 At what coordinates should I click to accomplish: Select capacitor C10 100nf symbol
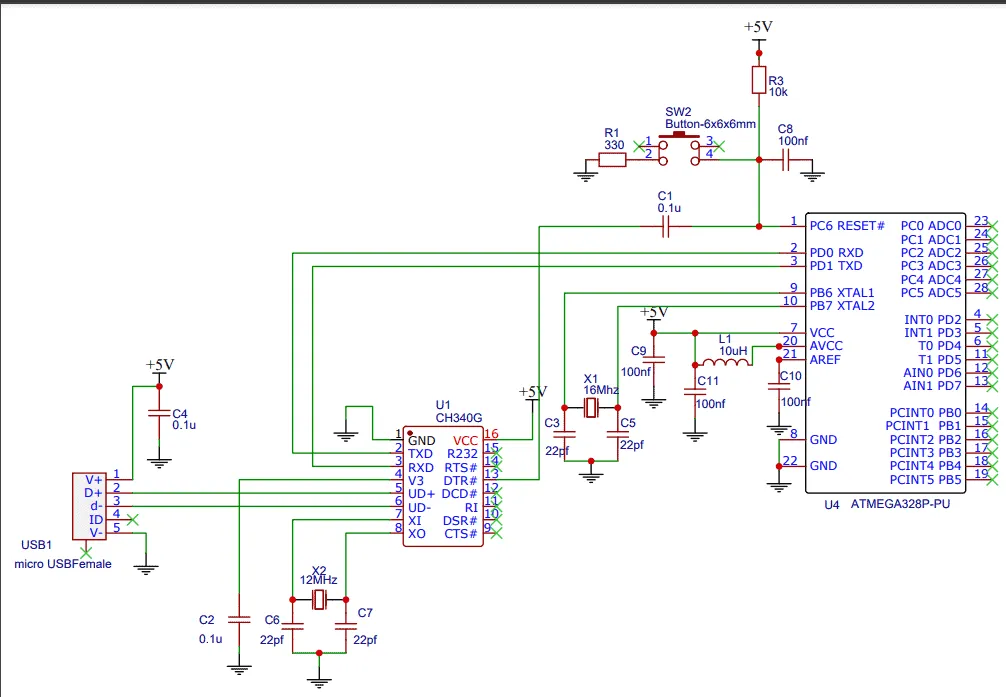pyautogui.click(x=779, y=386)
